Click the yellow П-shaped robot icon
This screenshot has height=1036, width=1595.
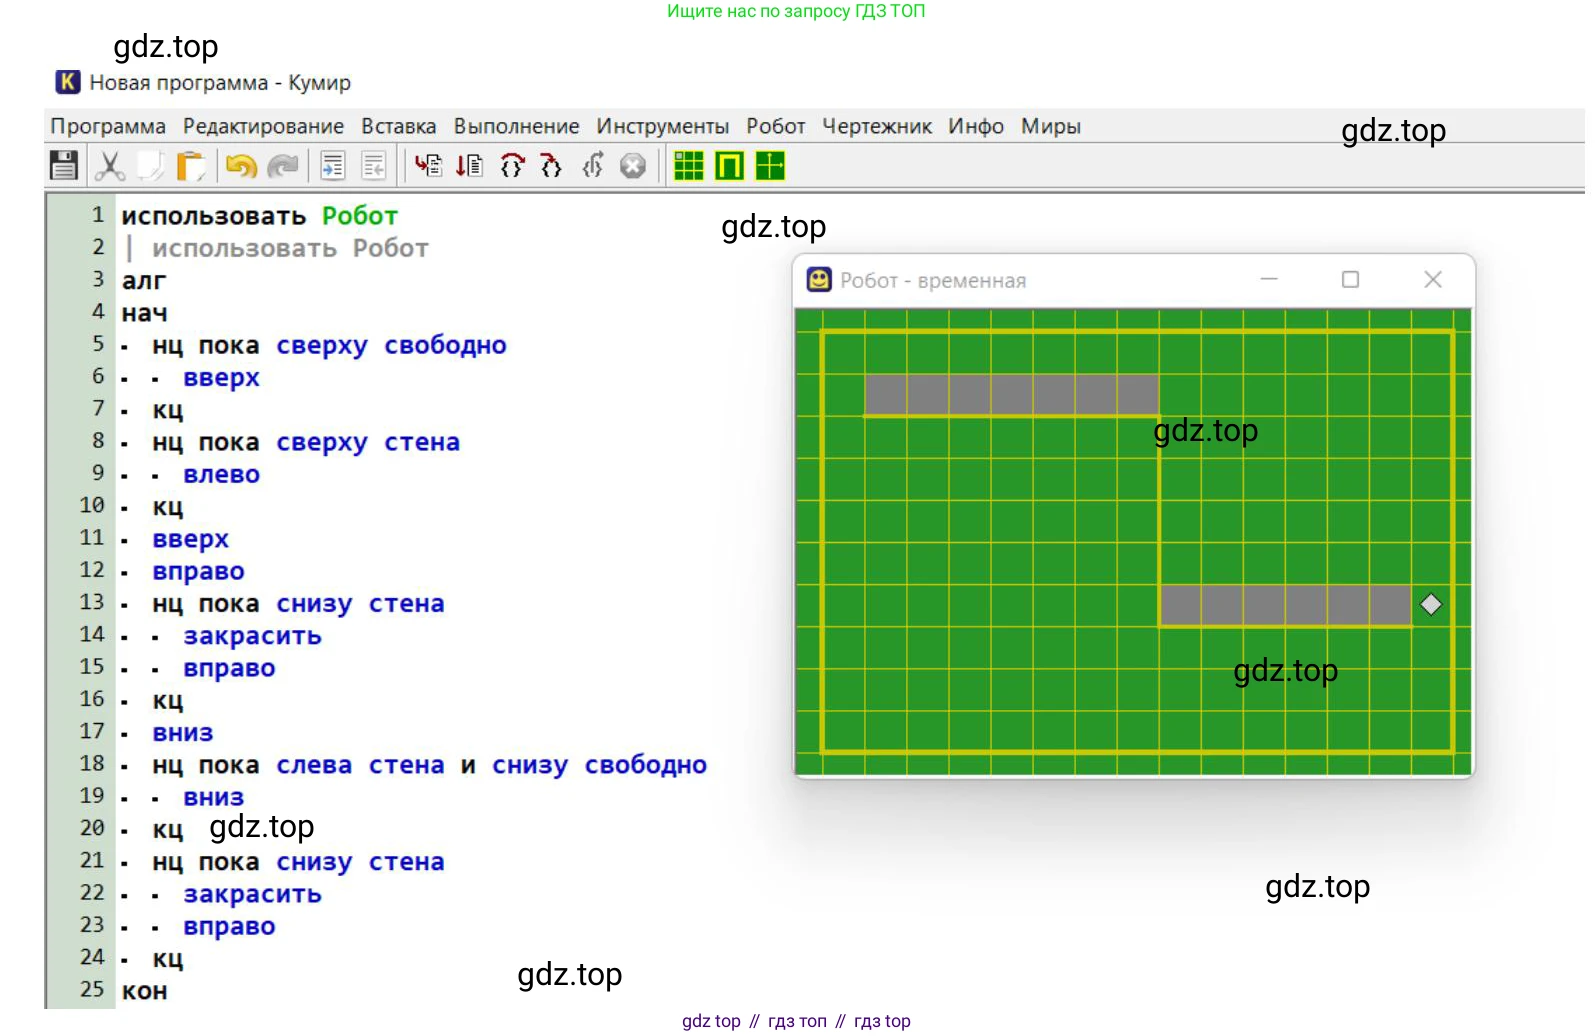pyautogui.click(x=730, y=165)
